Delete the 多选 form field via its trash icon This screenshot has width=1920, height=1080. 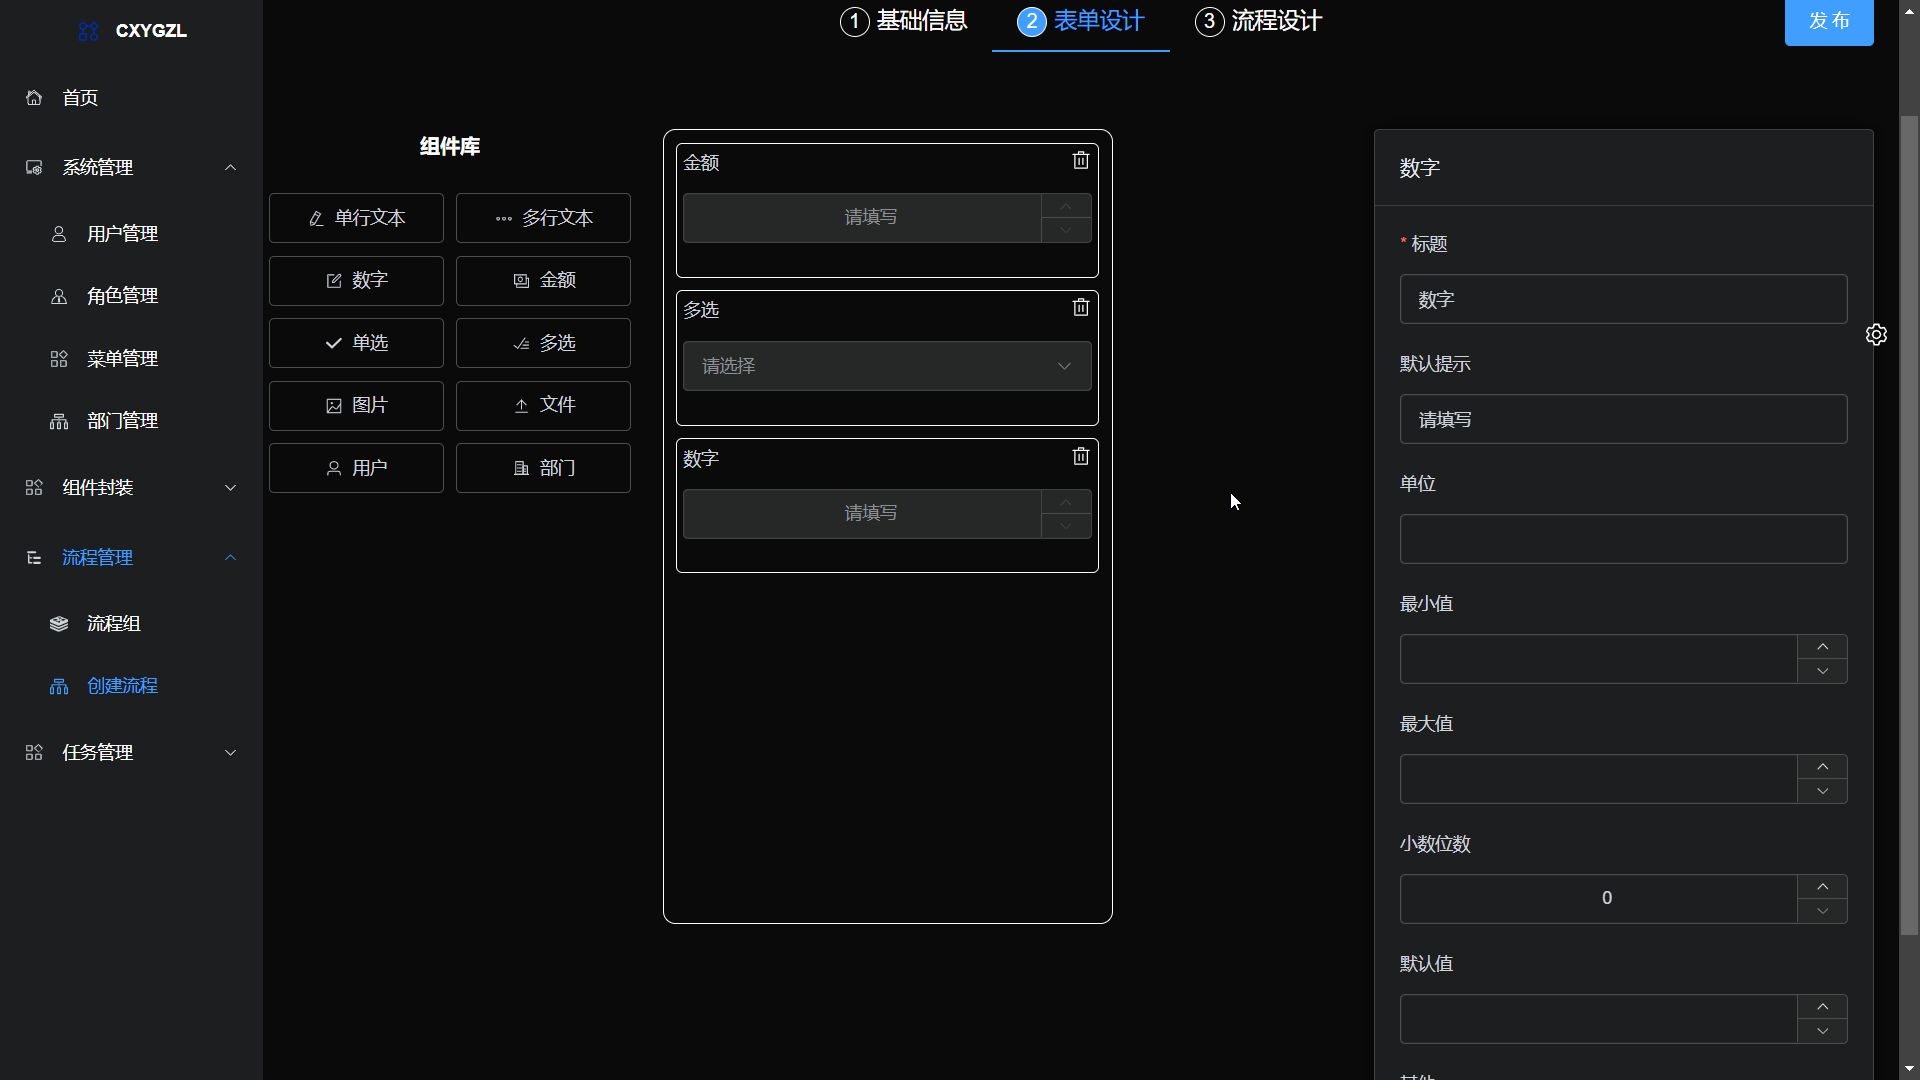1081,307
